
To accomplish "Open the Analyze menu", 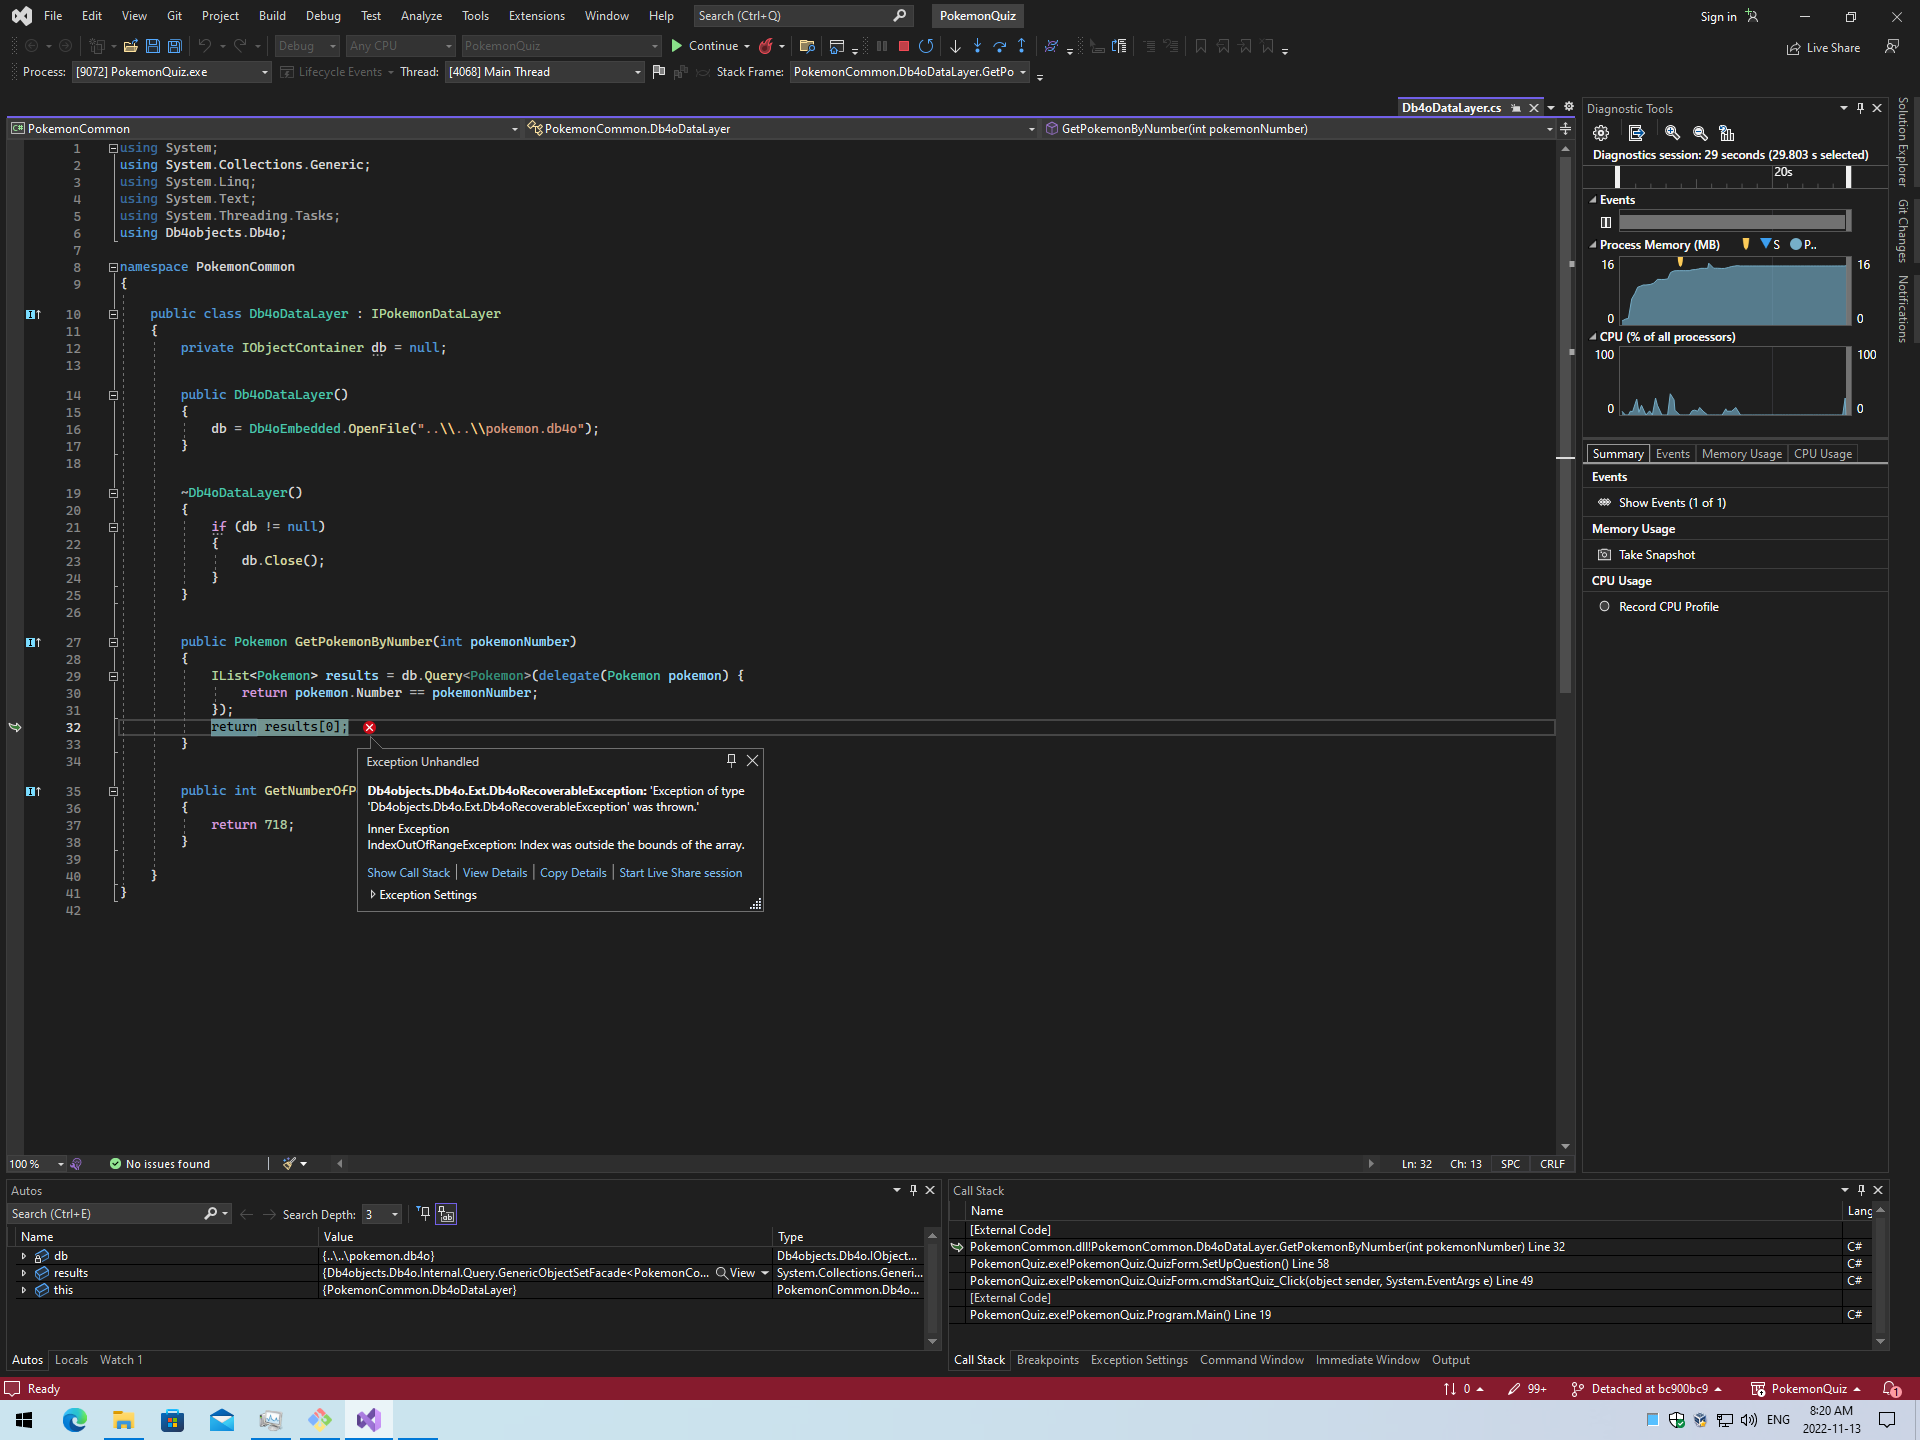I will pyautogui.click(x=421, y=16).
